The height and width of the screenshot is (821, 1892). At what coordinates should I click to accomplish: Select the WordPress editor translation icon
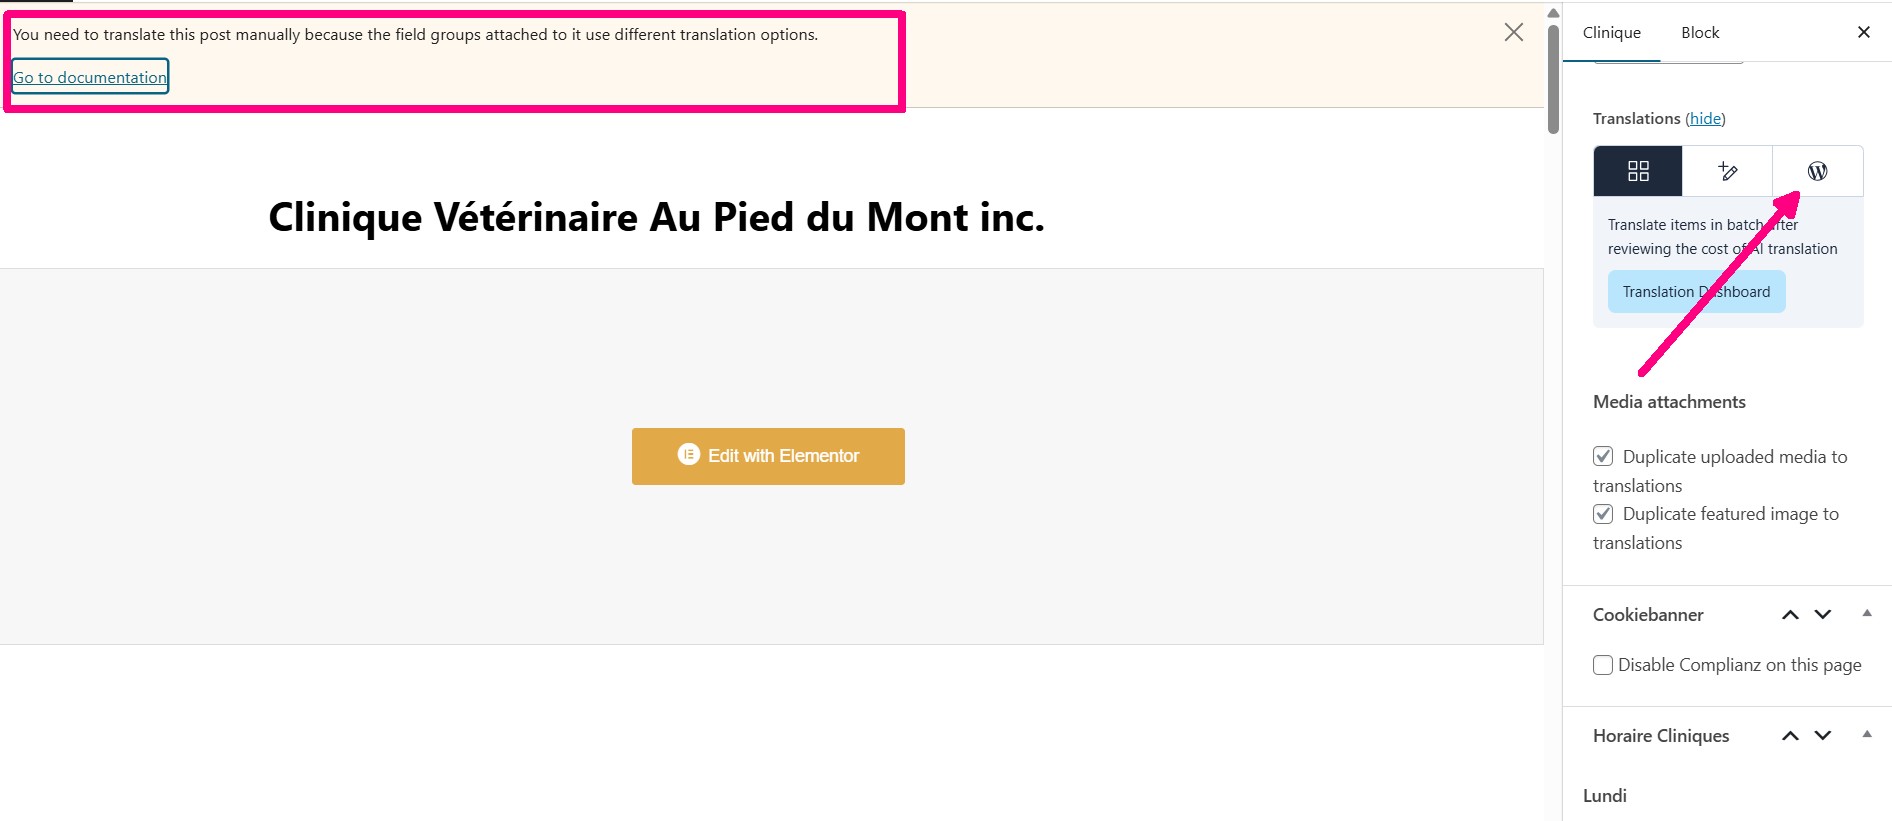[x=1817, y=171]
